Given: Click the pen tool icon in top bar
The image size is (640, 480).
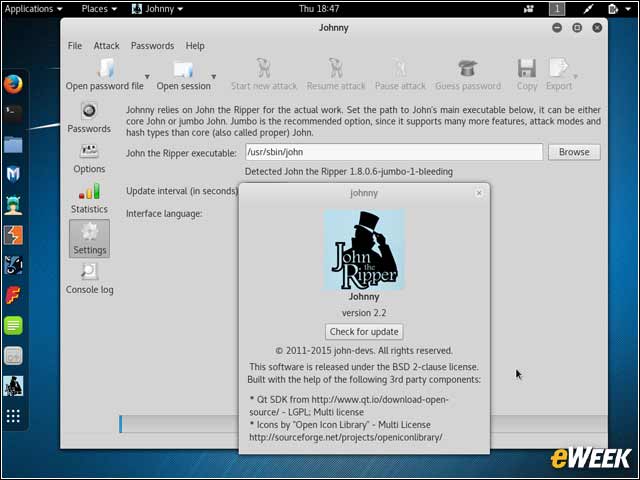Looking at the screenshot, I should 588,9.
